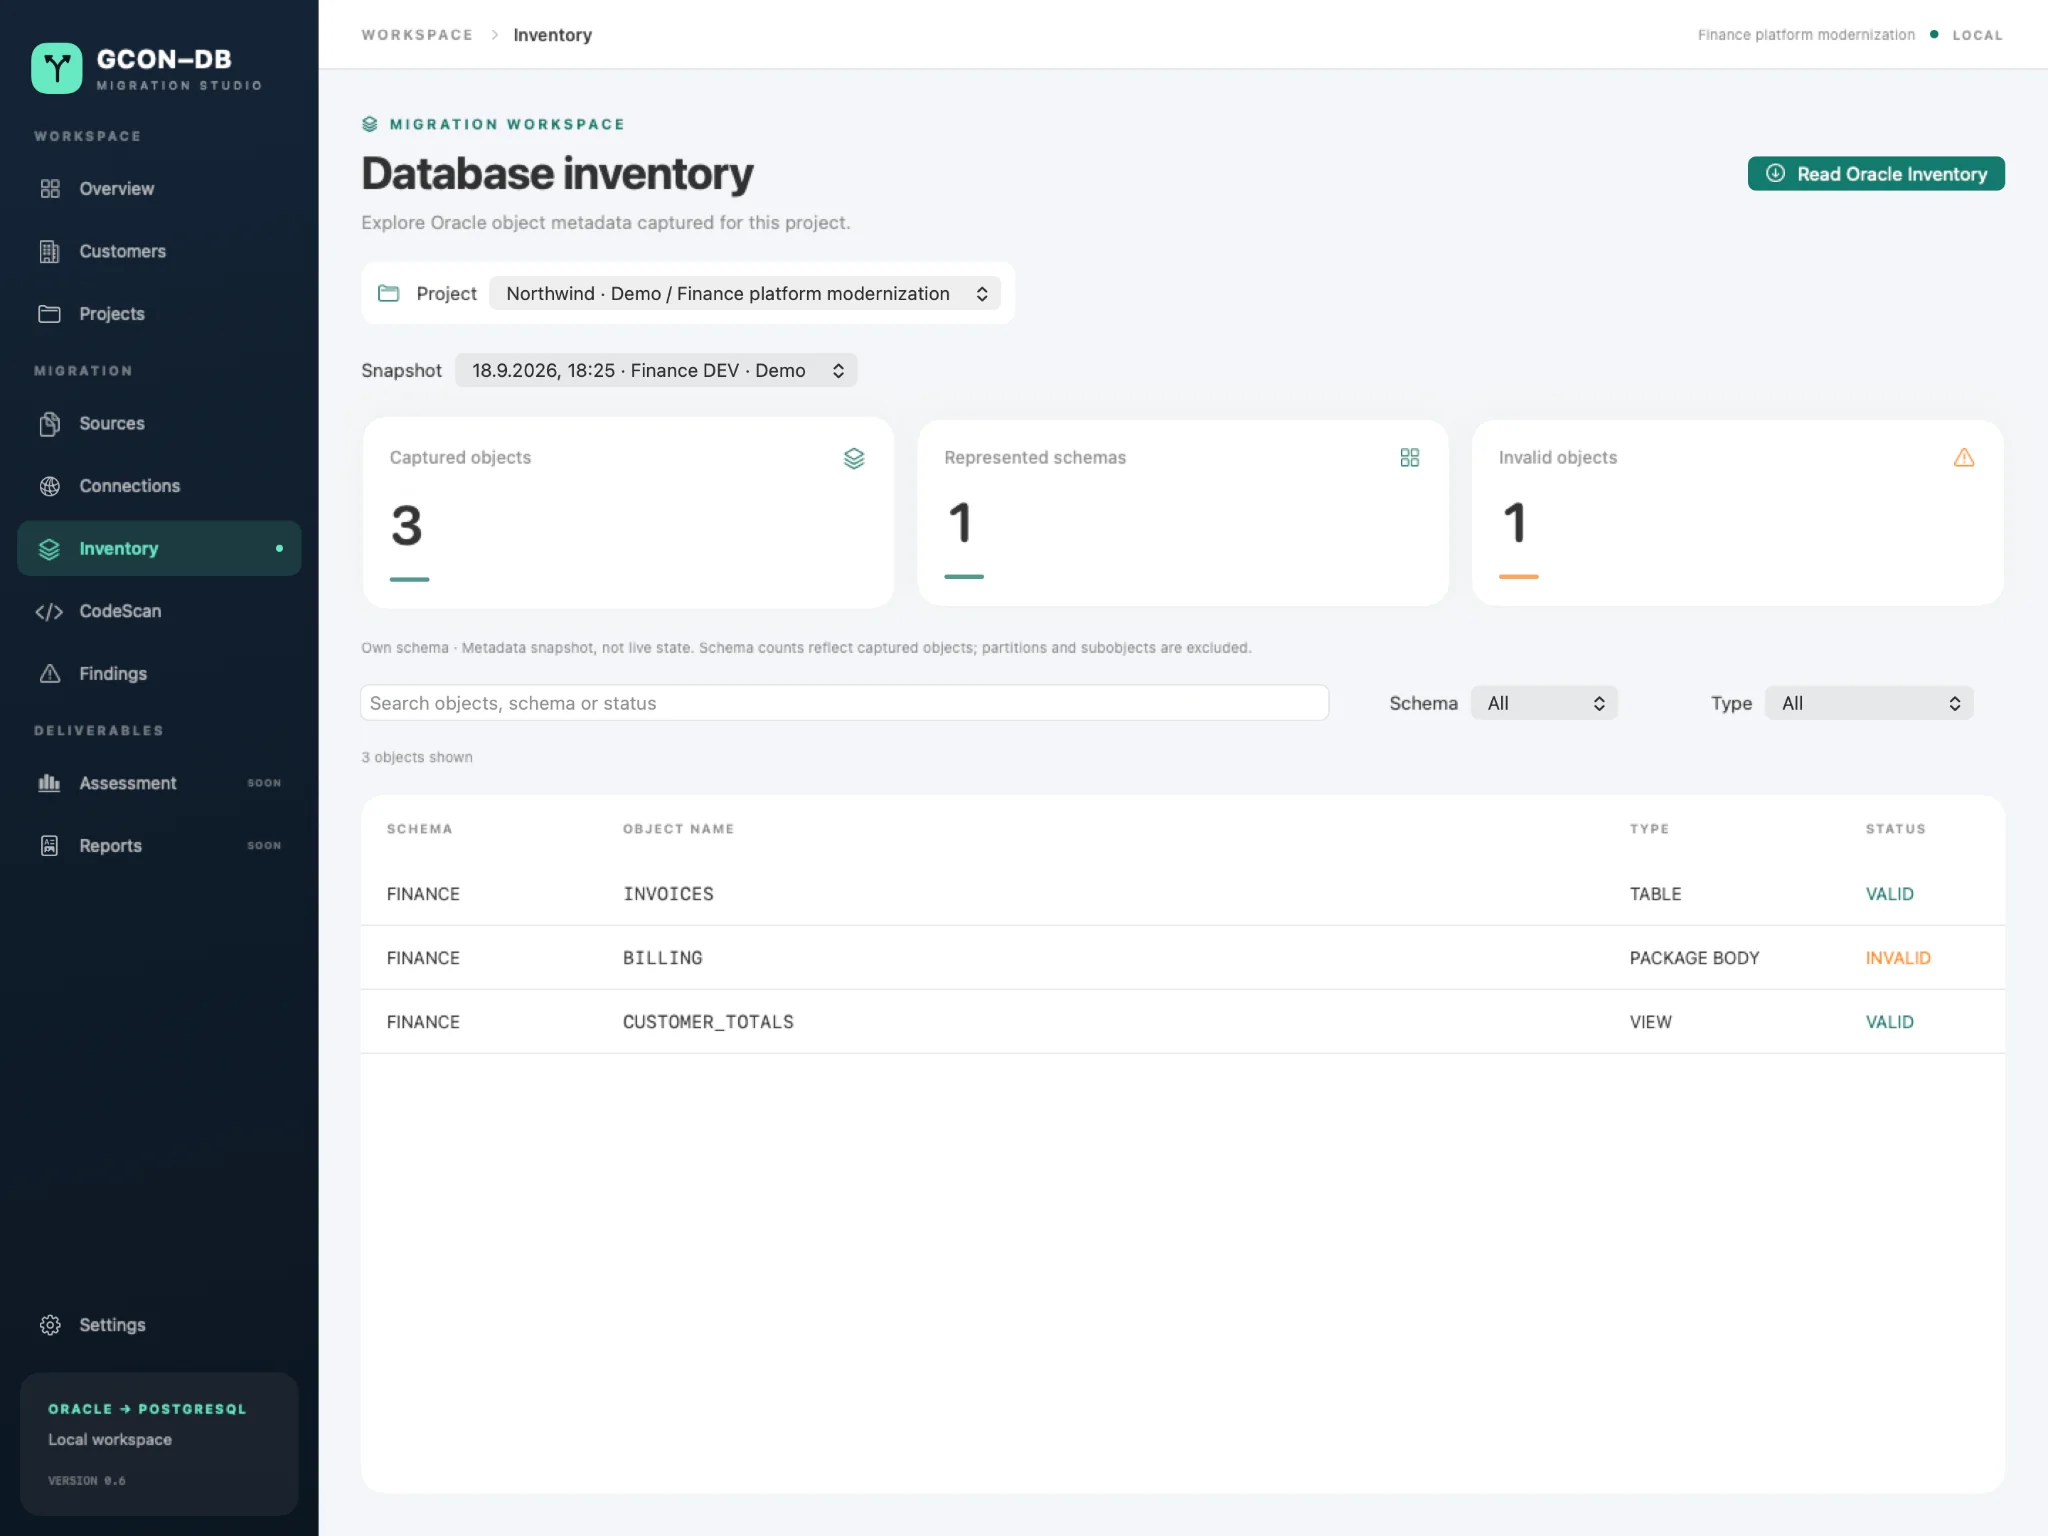Open the Findings page
Viewport: 2048px width, 1536px height.
click(159, 674)
